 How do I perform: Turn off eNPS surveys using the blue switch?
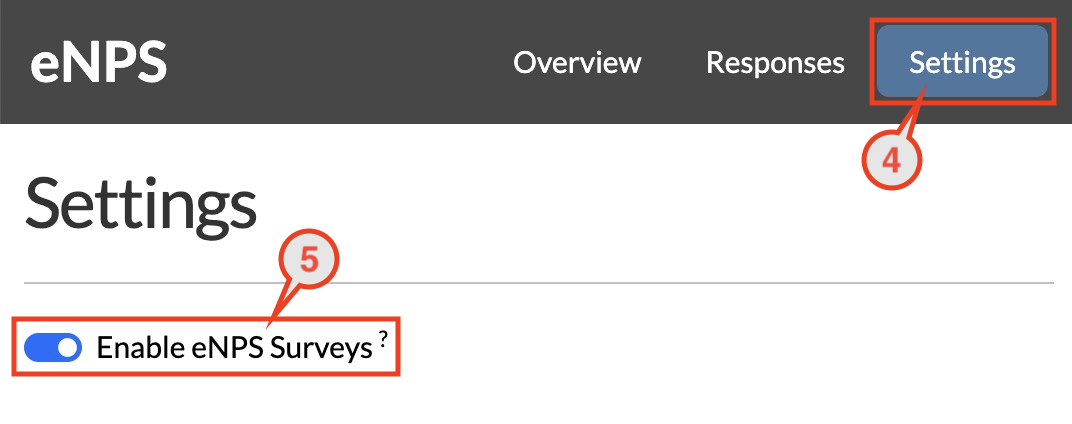(x=53, y=348)
